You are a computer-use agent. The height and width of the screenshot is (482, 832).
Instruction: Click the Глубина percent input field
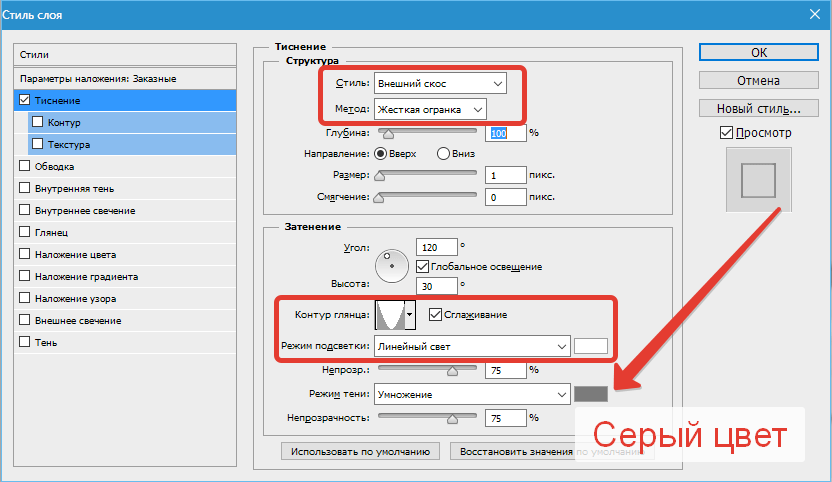point(505,133)
